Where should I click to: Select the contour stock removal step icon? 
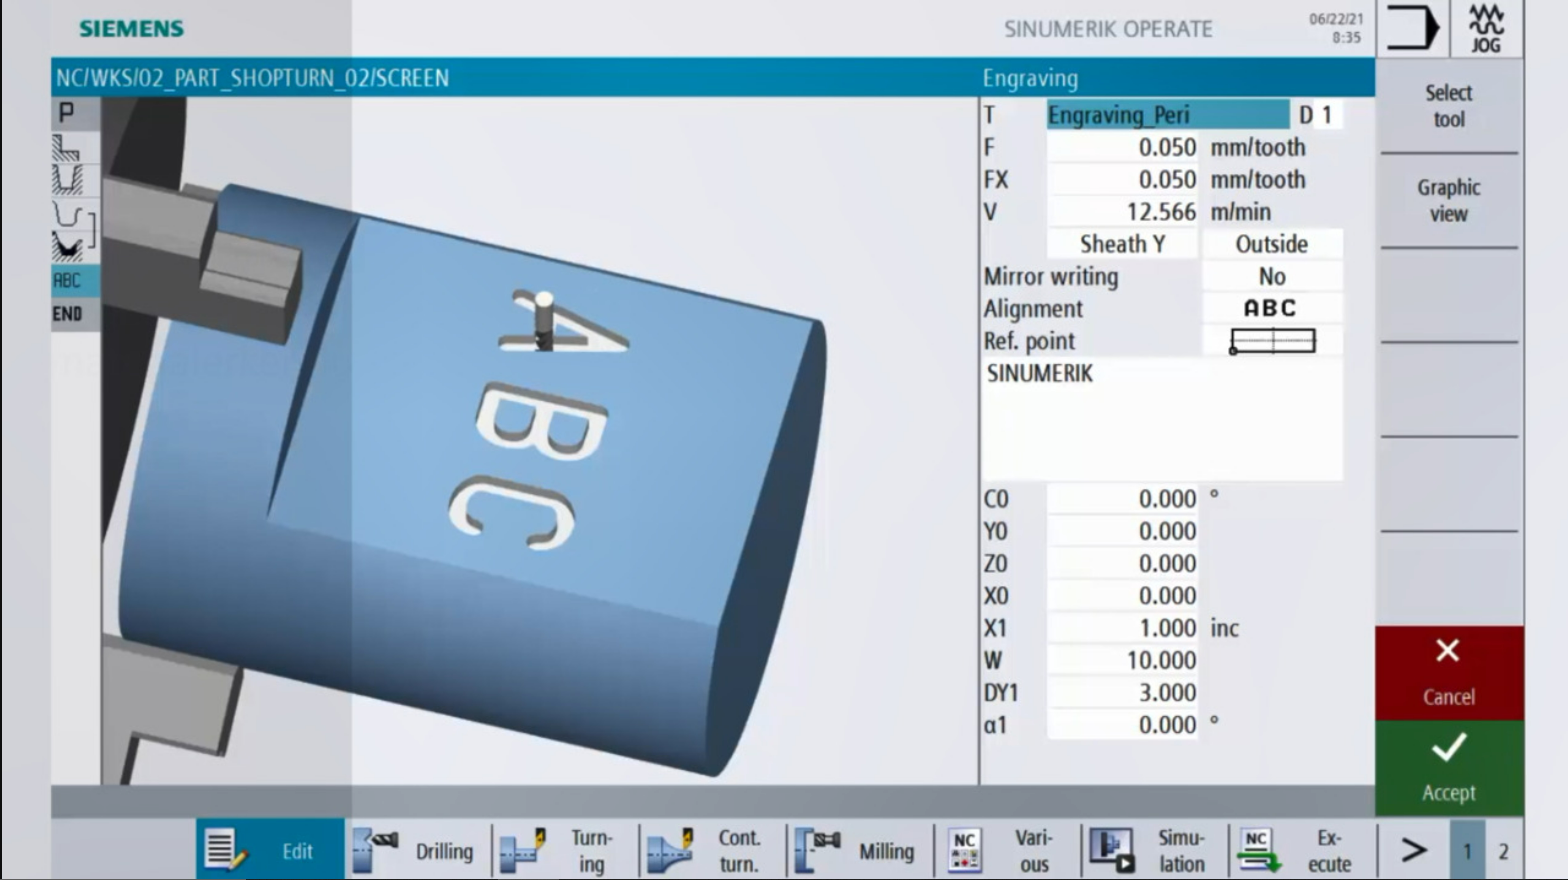pyautogui.click(x=67, y=246)
